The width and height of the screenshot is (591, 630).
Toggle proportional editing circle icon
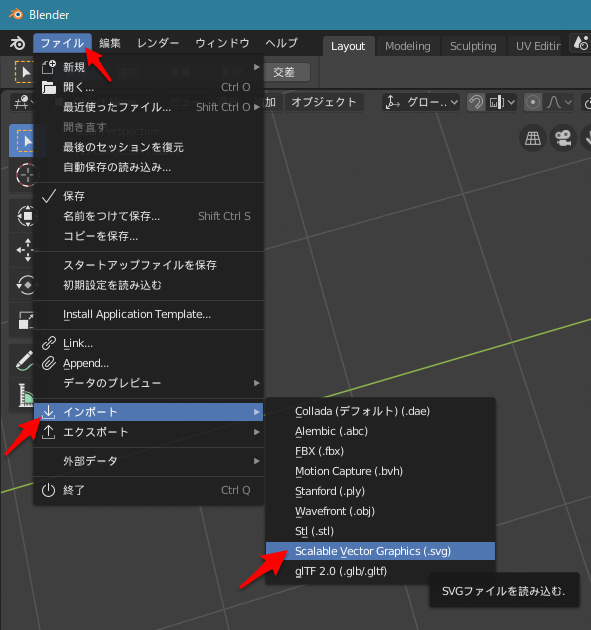point(533,102)
